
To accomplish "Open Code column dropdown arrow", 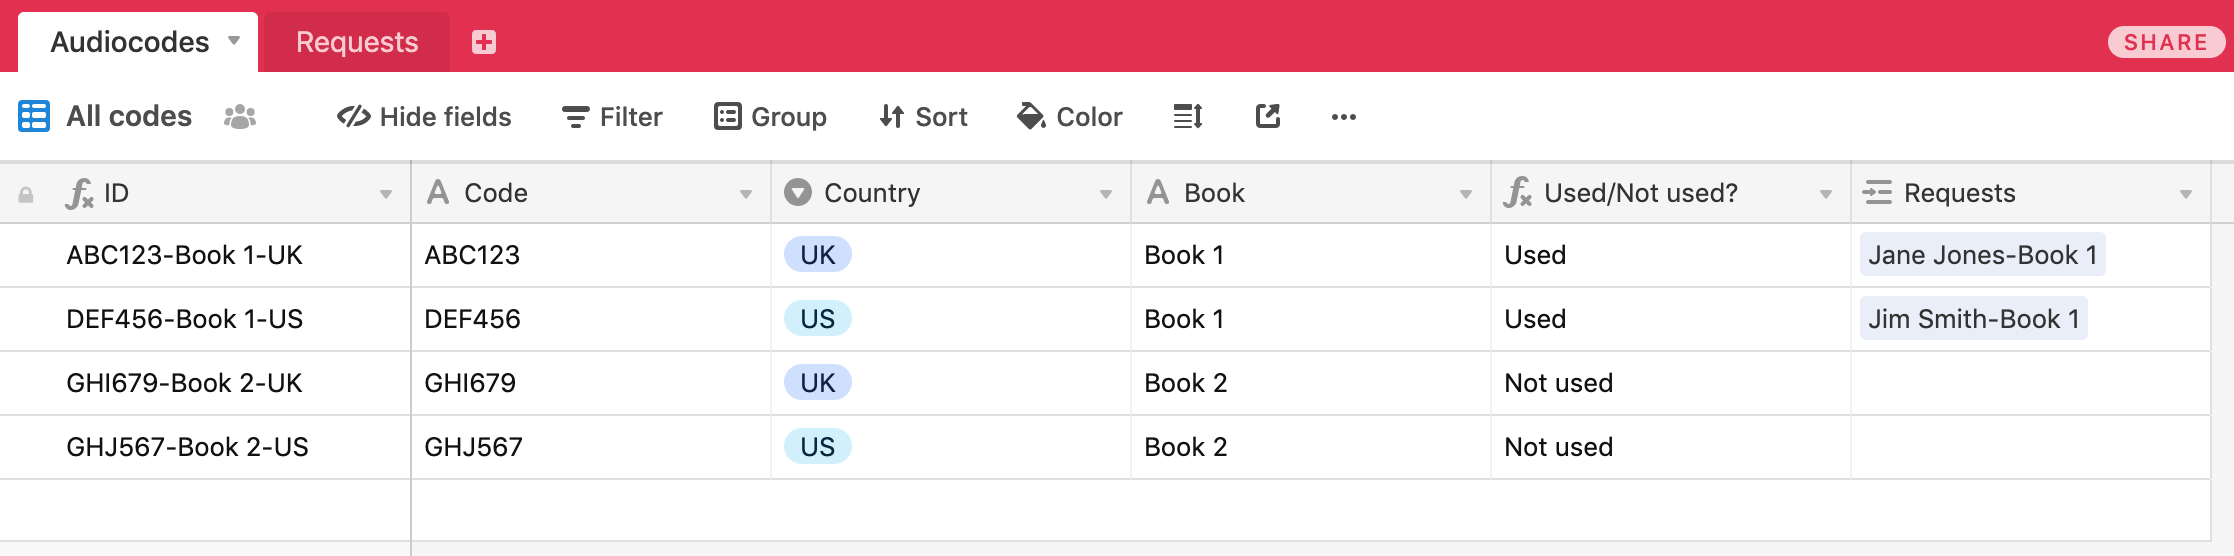I will pos(746,194).
